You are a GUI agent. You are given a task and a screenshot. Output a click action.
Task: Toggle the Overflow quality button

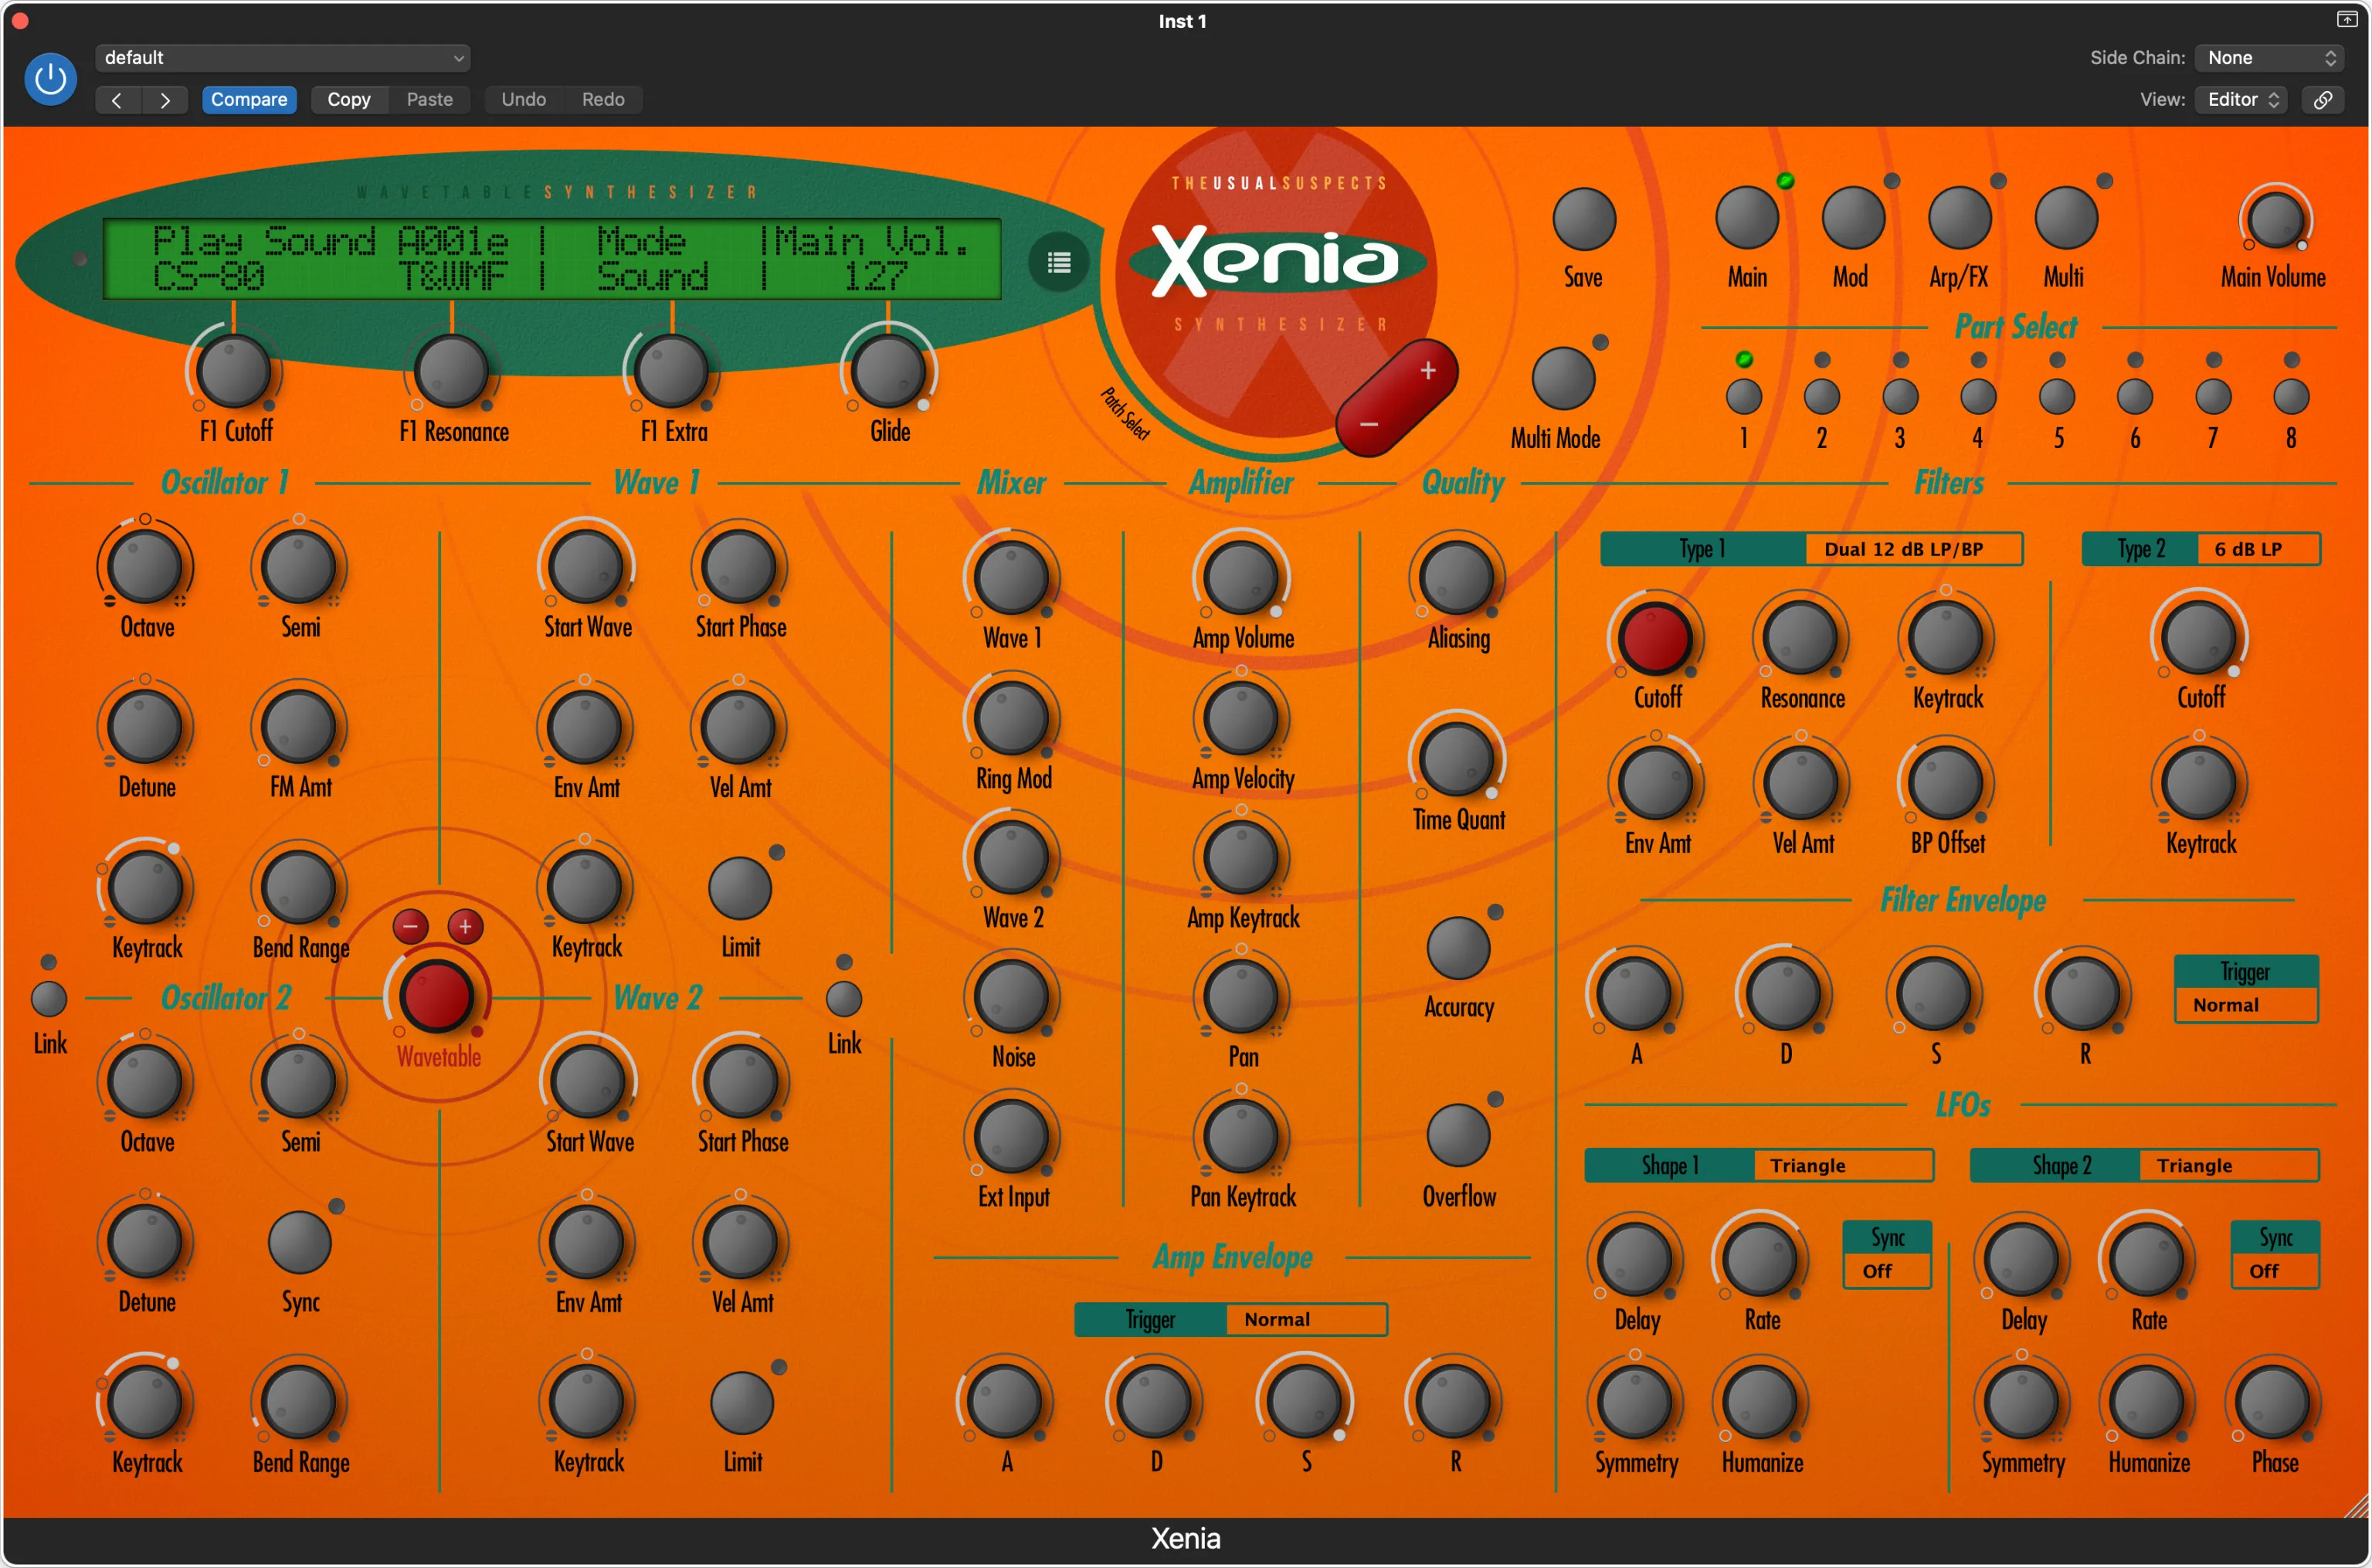coord(1458,1136)
